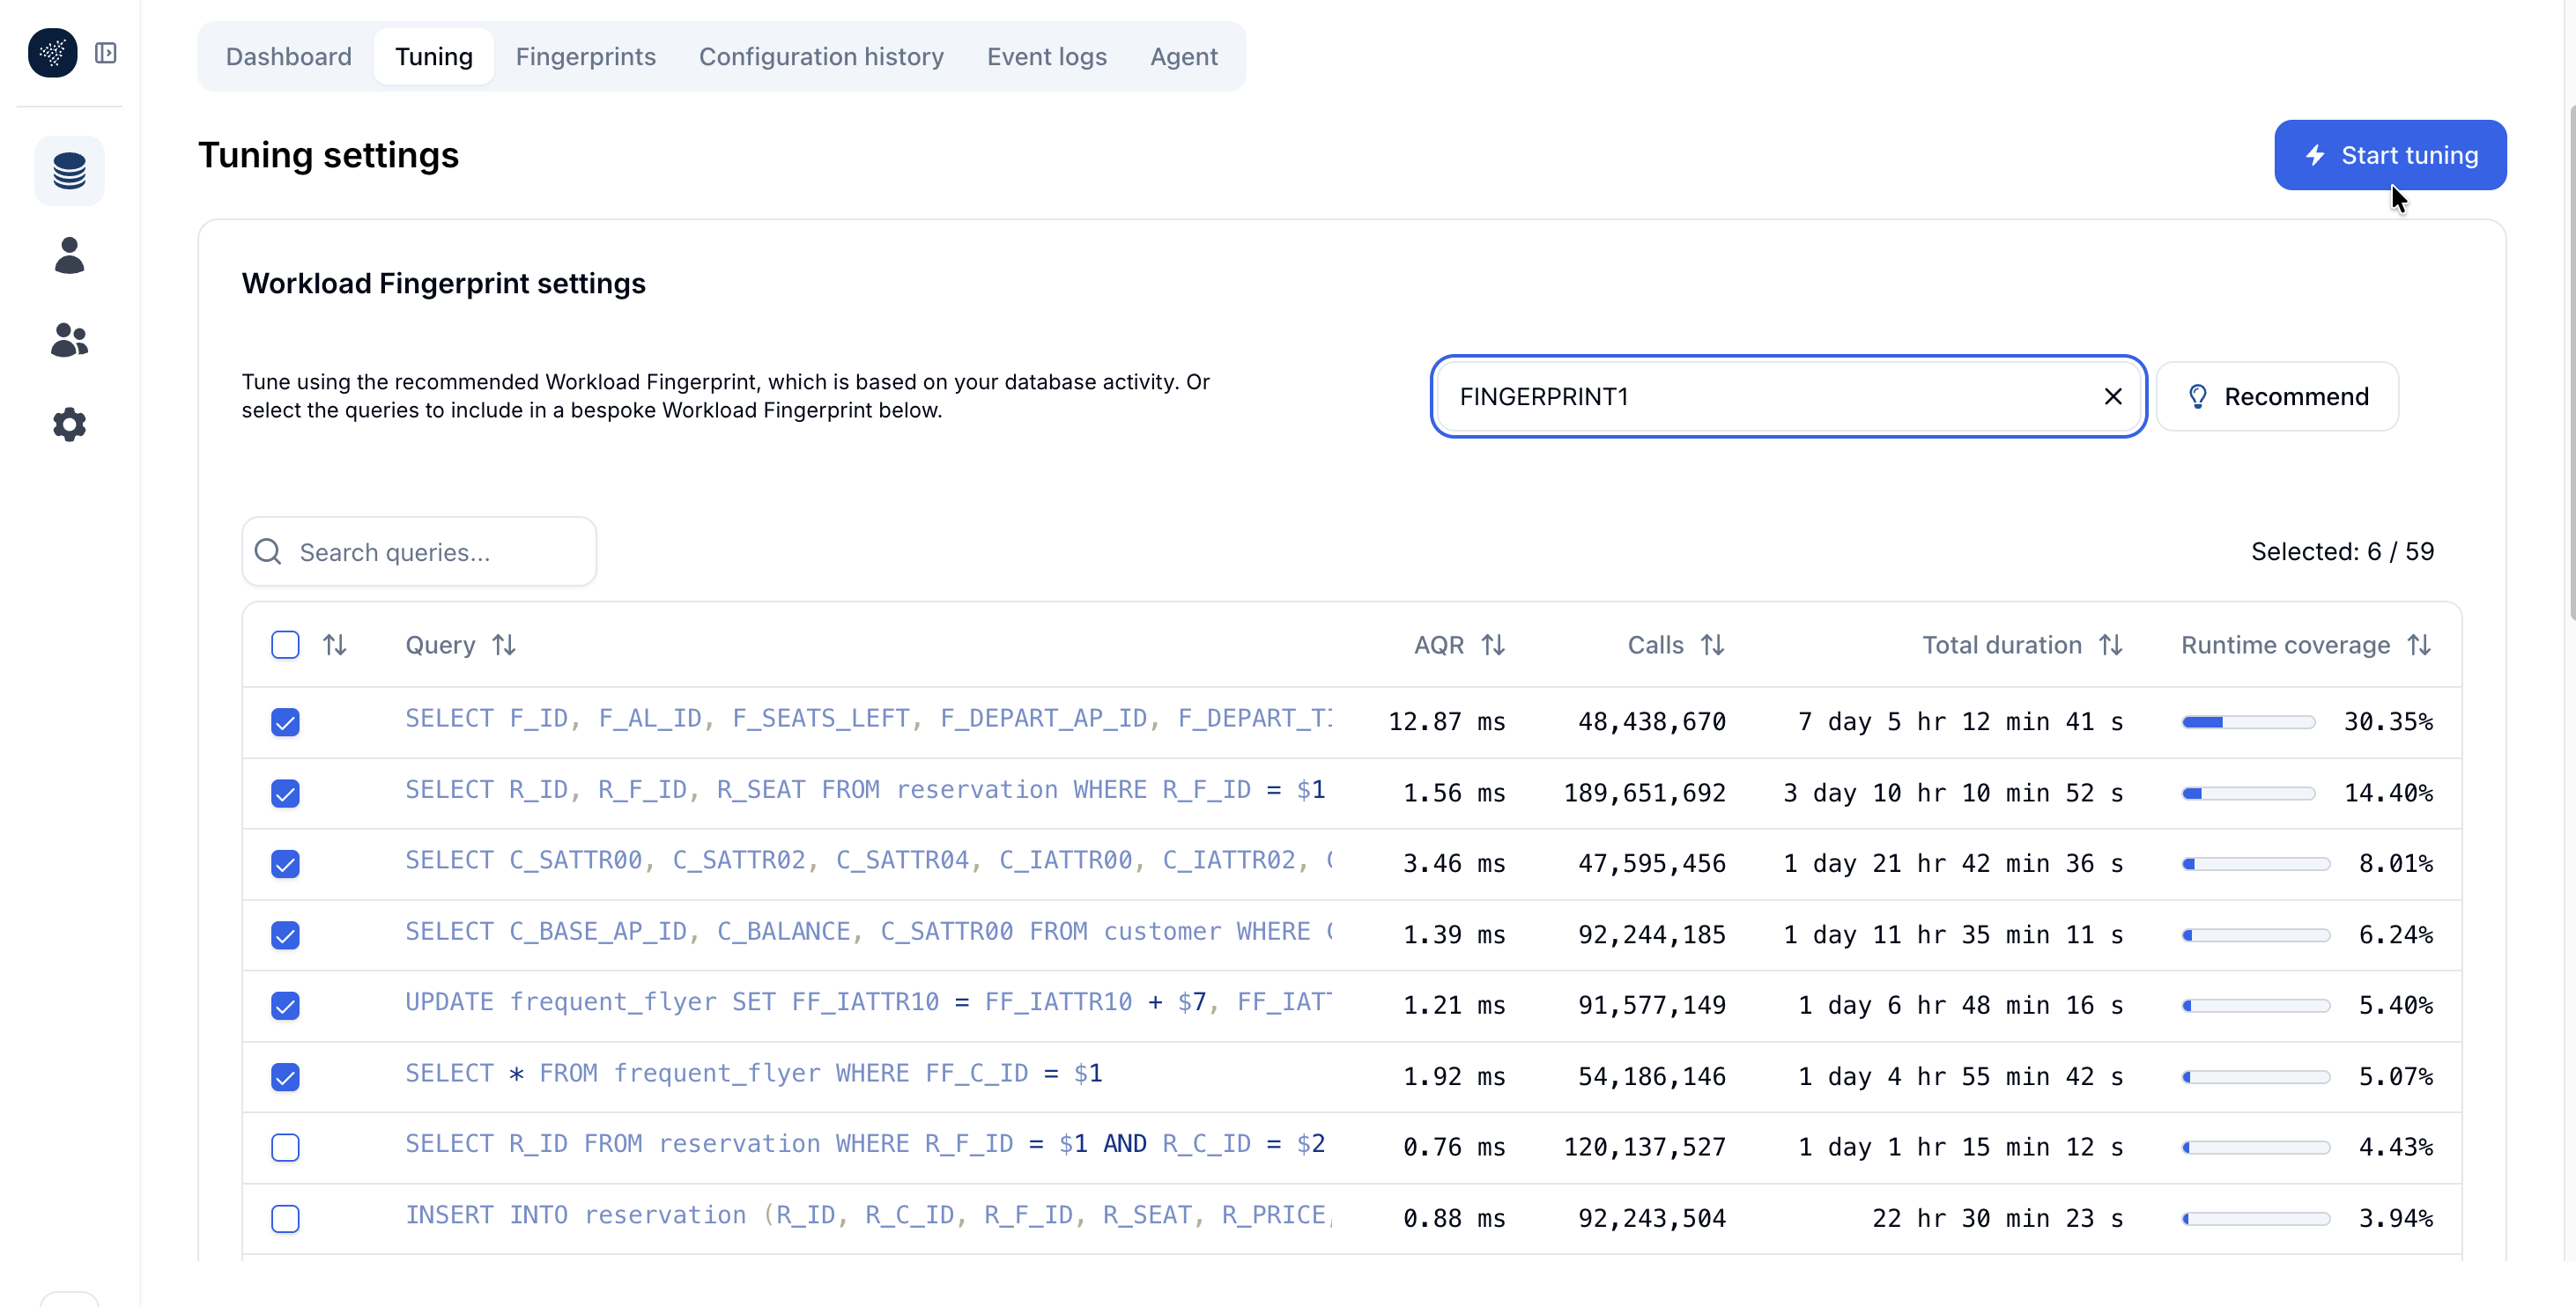Sort table by AQR column arrows

(x=1493, y=645)
